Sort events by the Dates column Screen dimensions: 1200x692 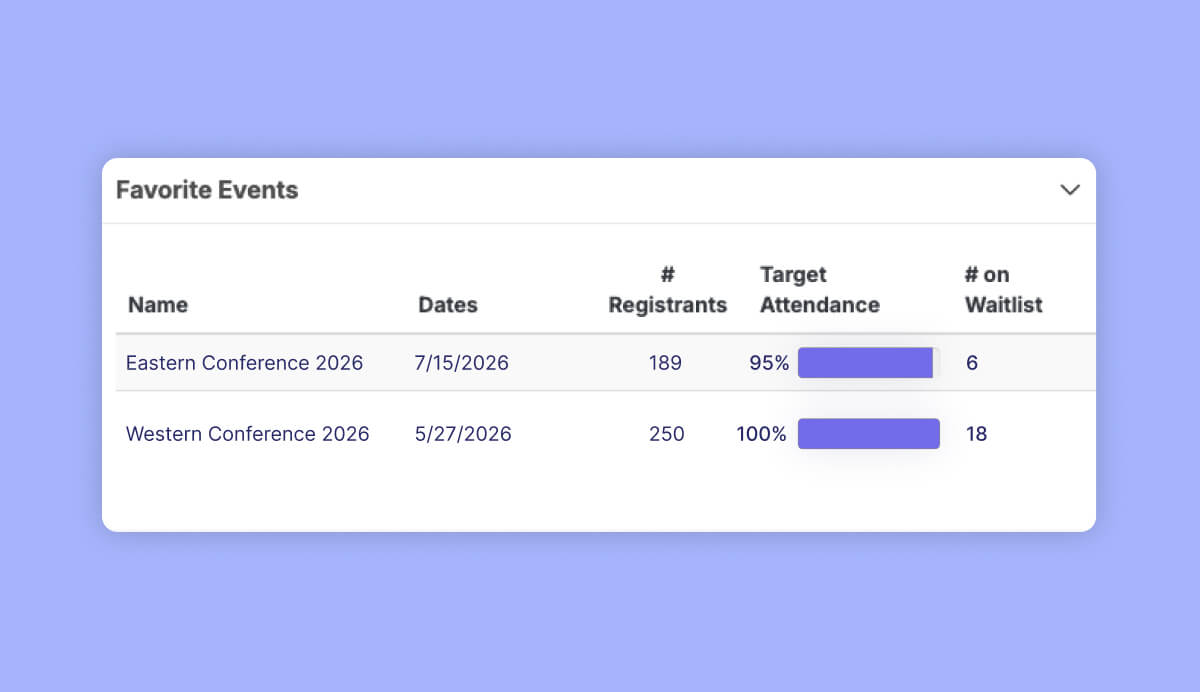tap(447, 305)
